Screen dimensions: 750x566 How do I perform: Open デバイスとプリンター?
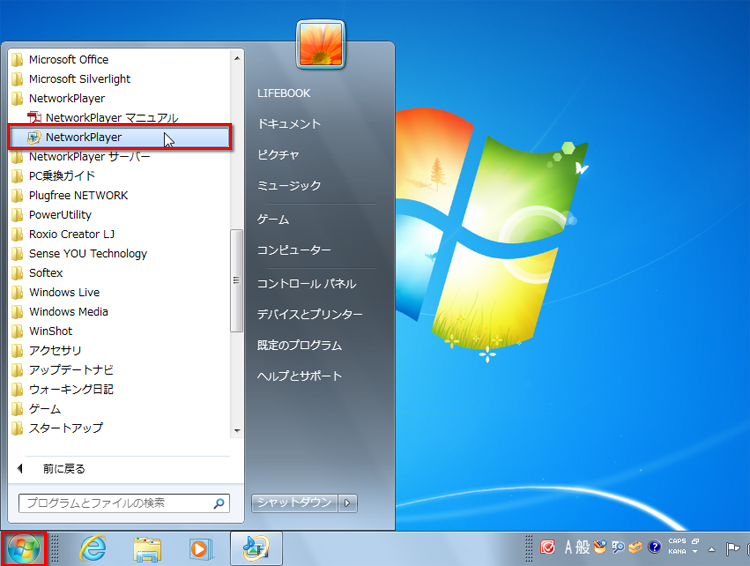point(309,314)
